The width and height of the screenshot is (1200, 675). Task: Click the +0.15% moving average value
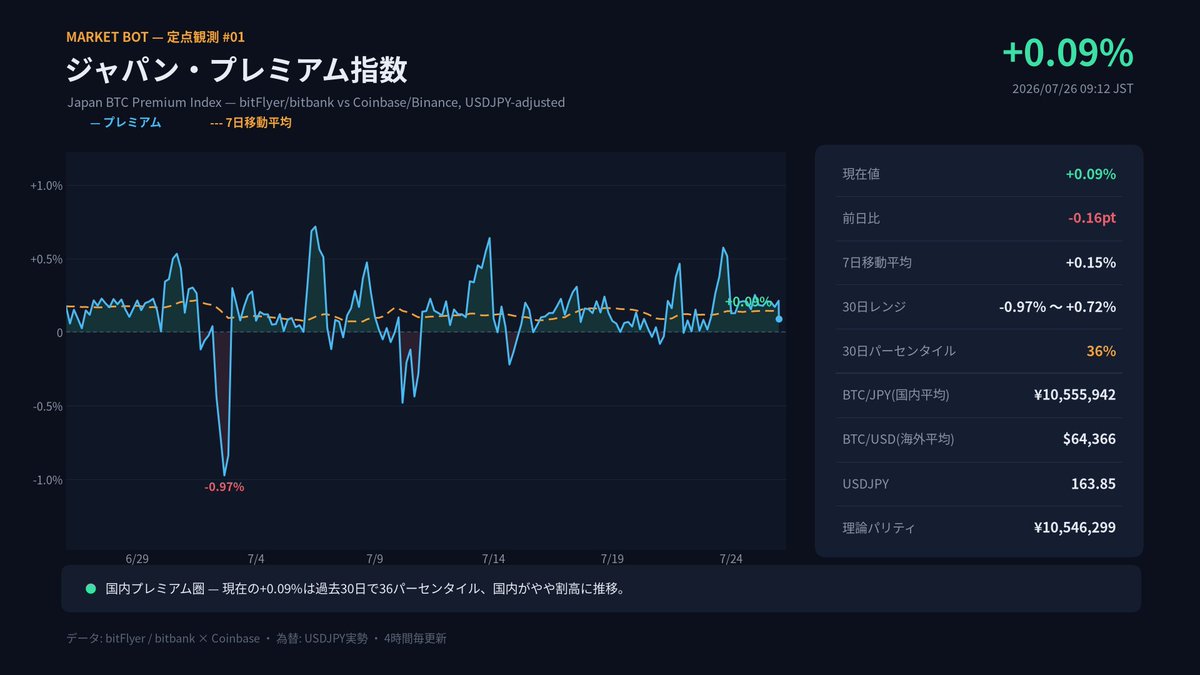point(1090,263)
